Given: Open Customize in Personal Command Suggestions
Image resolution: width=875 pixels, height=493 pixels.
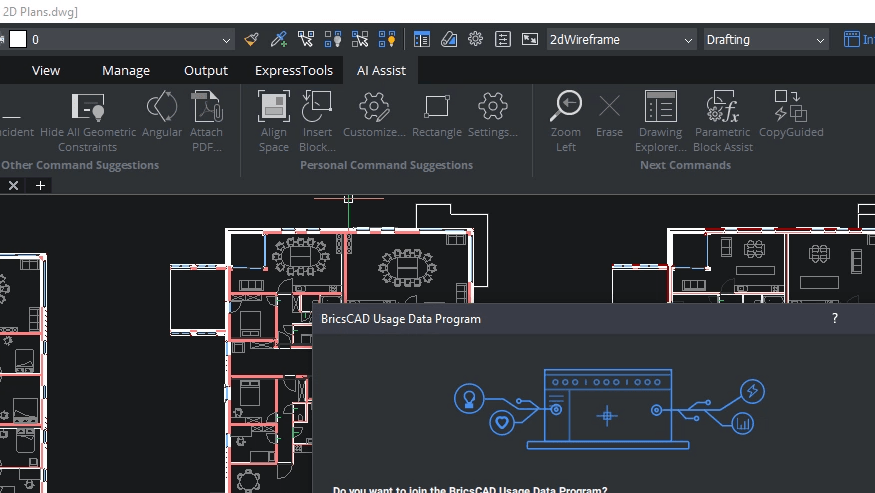Looking at the screenshot, I should click(x=374, y=106).
